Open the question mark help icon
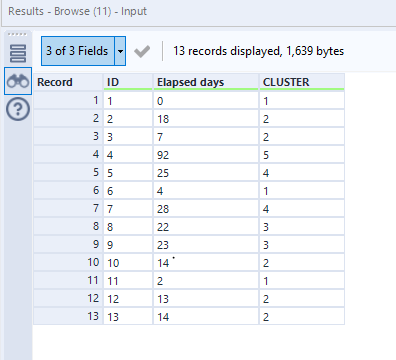This screenshot has height=360, width=396. click(18, 109)
